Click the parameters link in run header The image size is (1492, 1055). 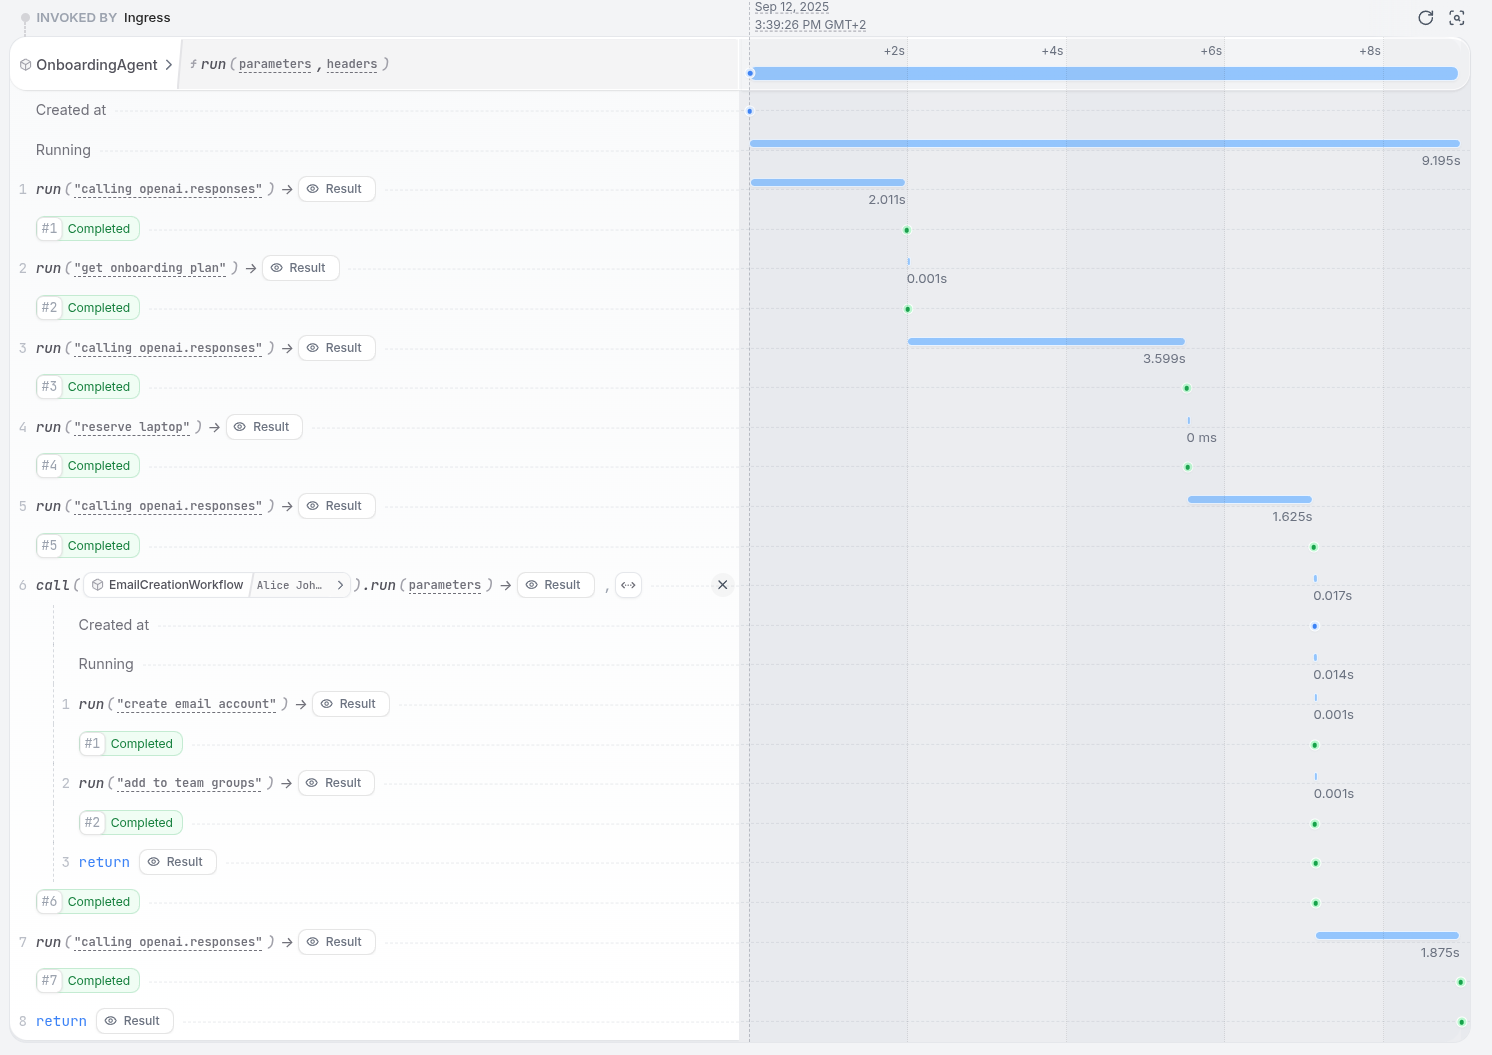click(x=275, y=64)
